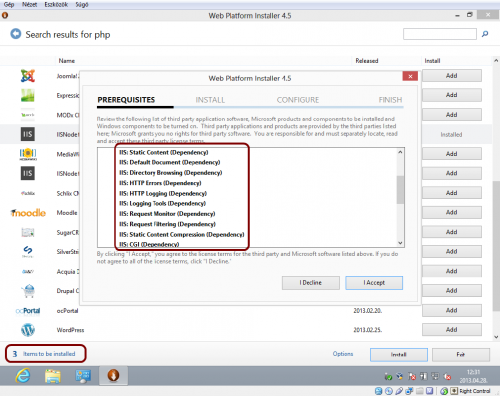This screenshot has height=396, width=500.
Task: Select the PREREQUISITES step tab
Action: [x=126, y=100]
